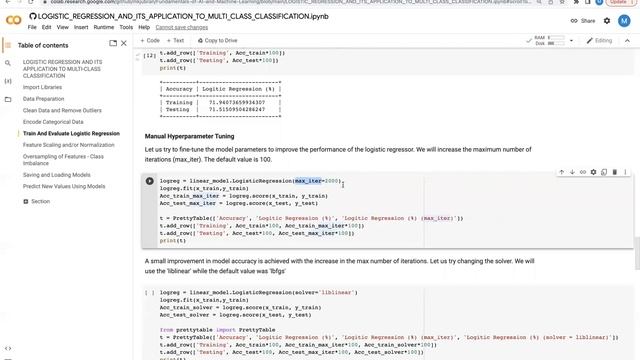Open the Tools menu

click(x=126, y=27)
